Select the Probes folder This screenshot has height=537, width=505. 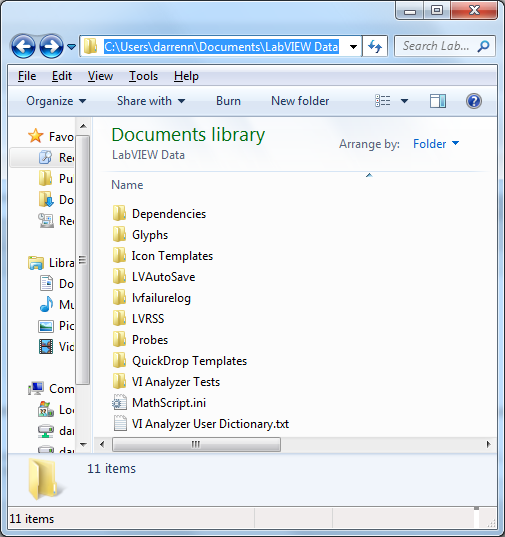[x=140, y=339]
